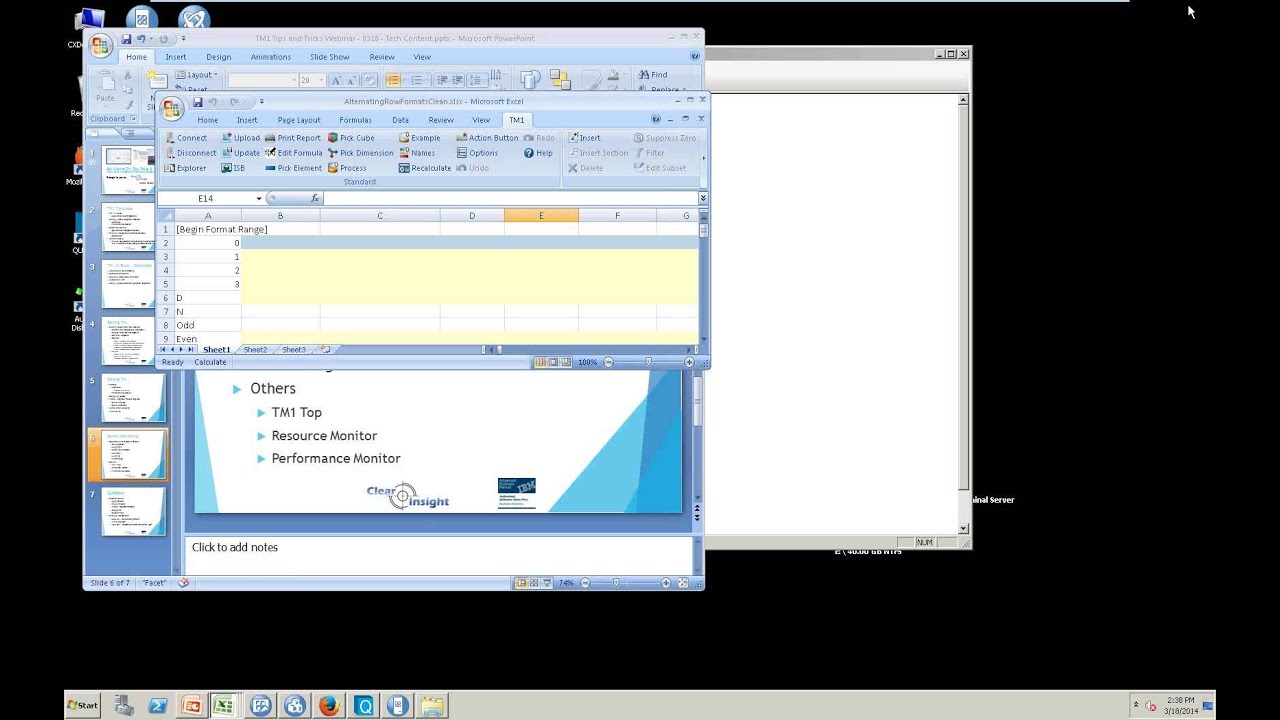Click Print Report in TM1 ribbon
The width and height of the screenshot is (1280, 720).
(x=293, y=138)
